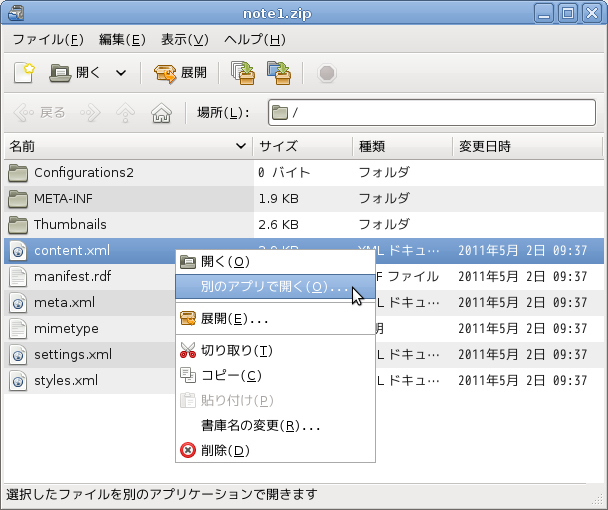Choose 開く(O) in the context menu
The height and width of the screenshot is (510, 608).
[275, 262]
